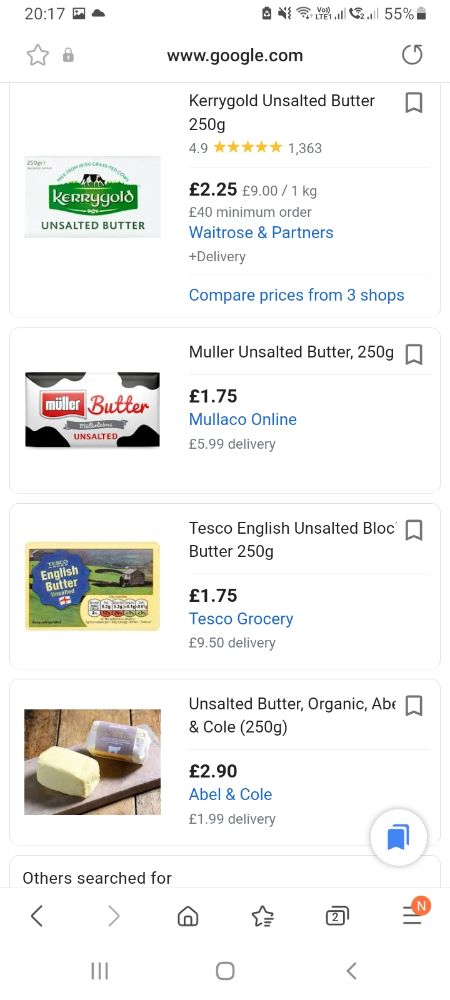Show Android recent apps button
The height and width of the screenshot is (1000, 450).
[99, 971]
